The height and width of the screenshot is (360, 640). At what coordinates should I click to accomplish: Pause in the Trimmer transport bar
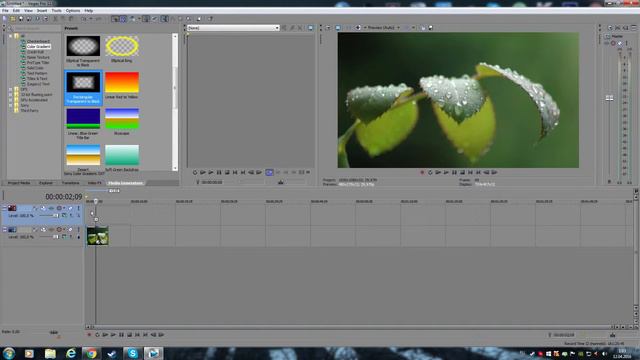[x=219, y=173]
